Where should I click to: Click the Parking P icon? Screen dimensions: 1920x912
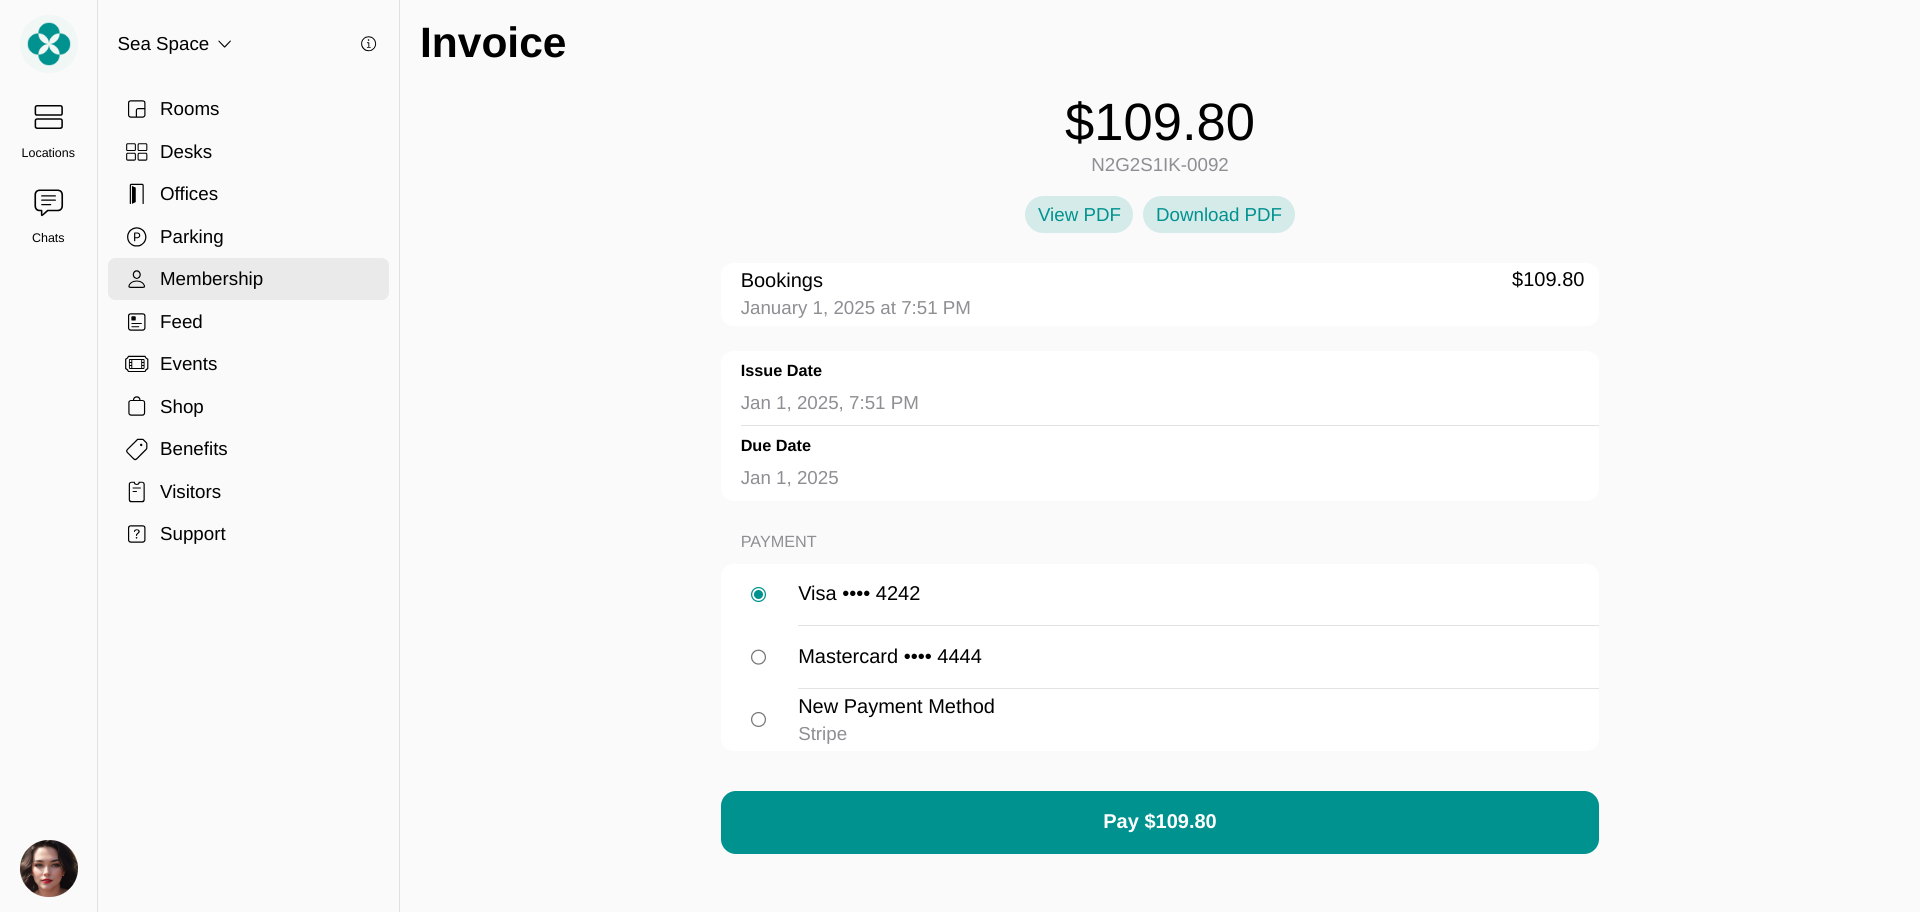point(137,237)
